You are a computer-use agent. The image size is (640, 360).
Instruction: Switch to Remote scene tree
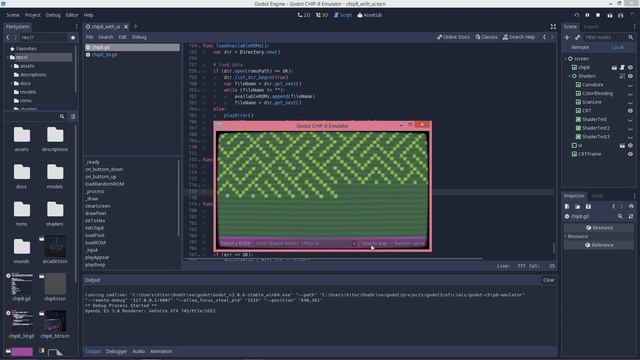[x=580, y=47]
